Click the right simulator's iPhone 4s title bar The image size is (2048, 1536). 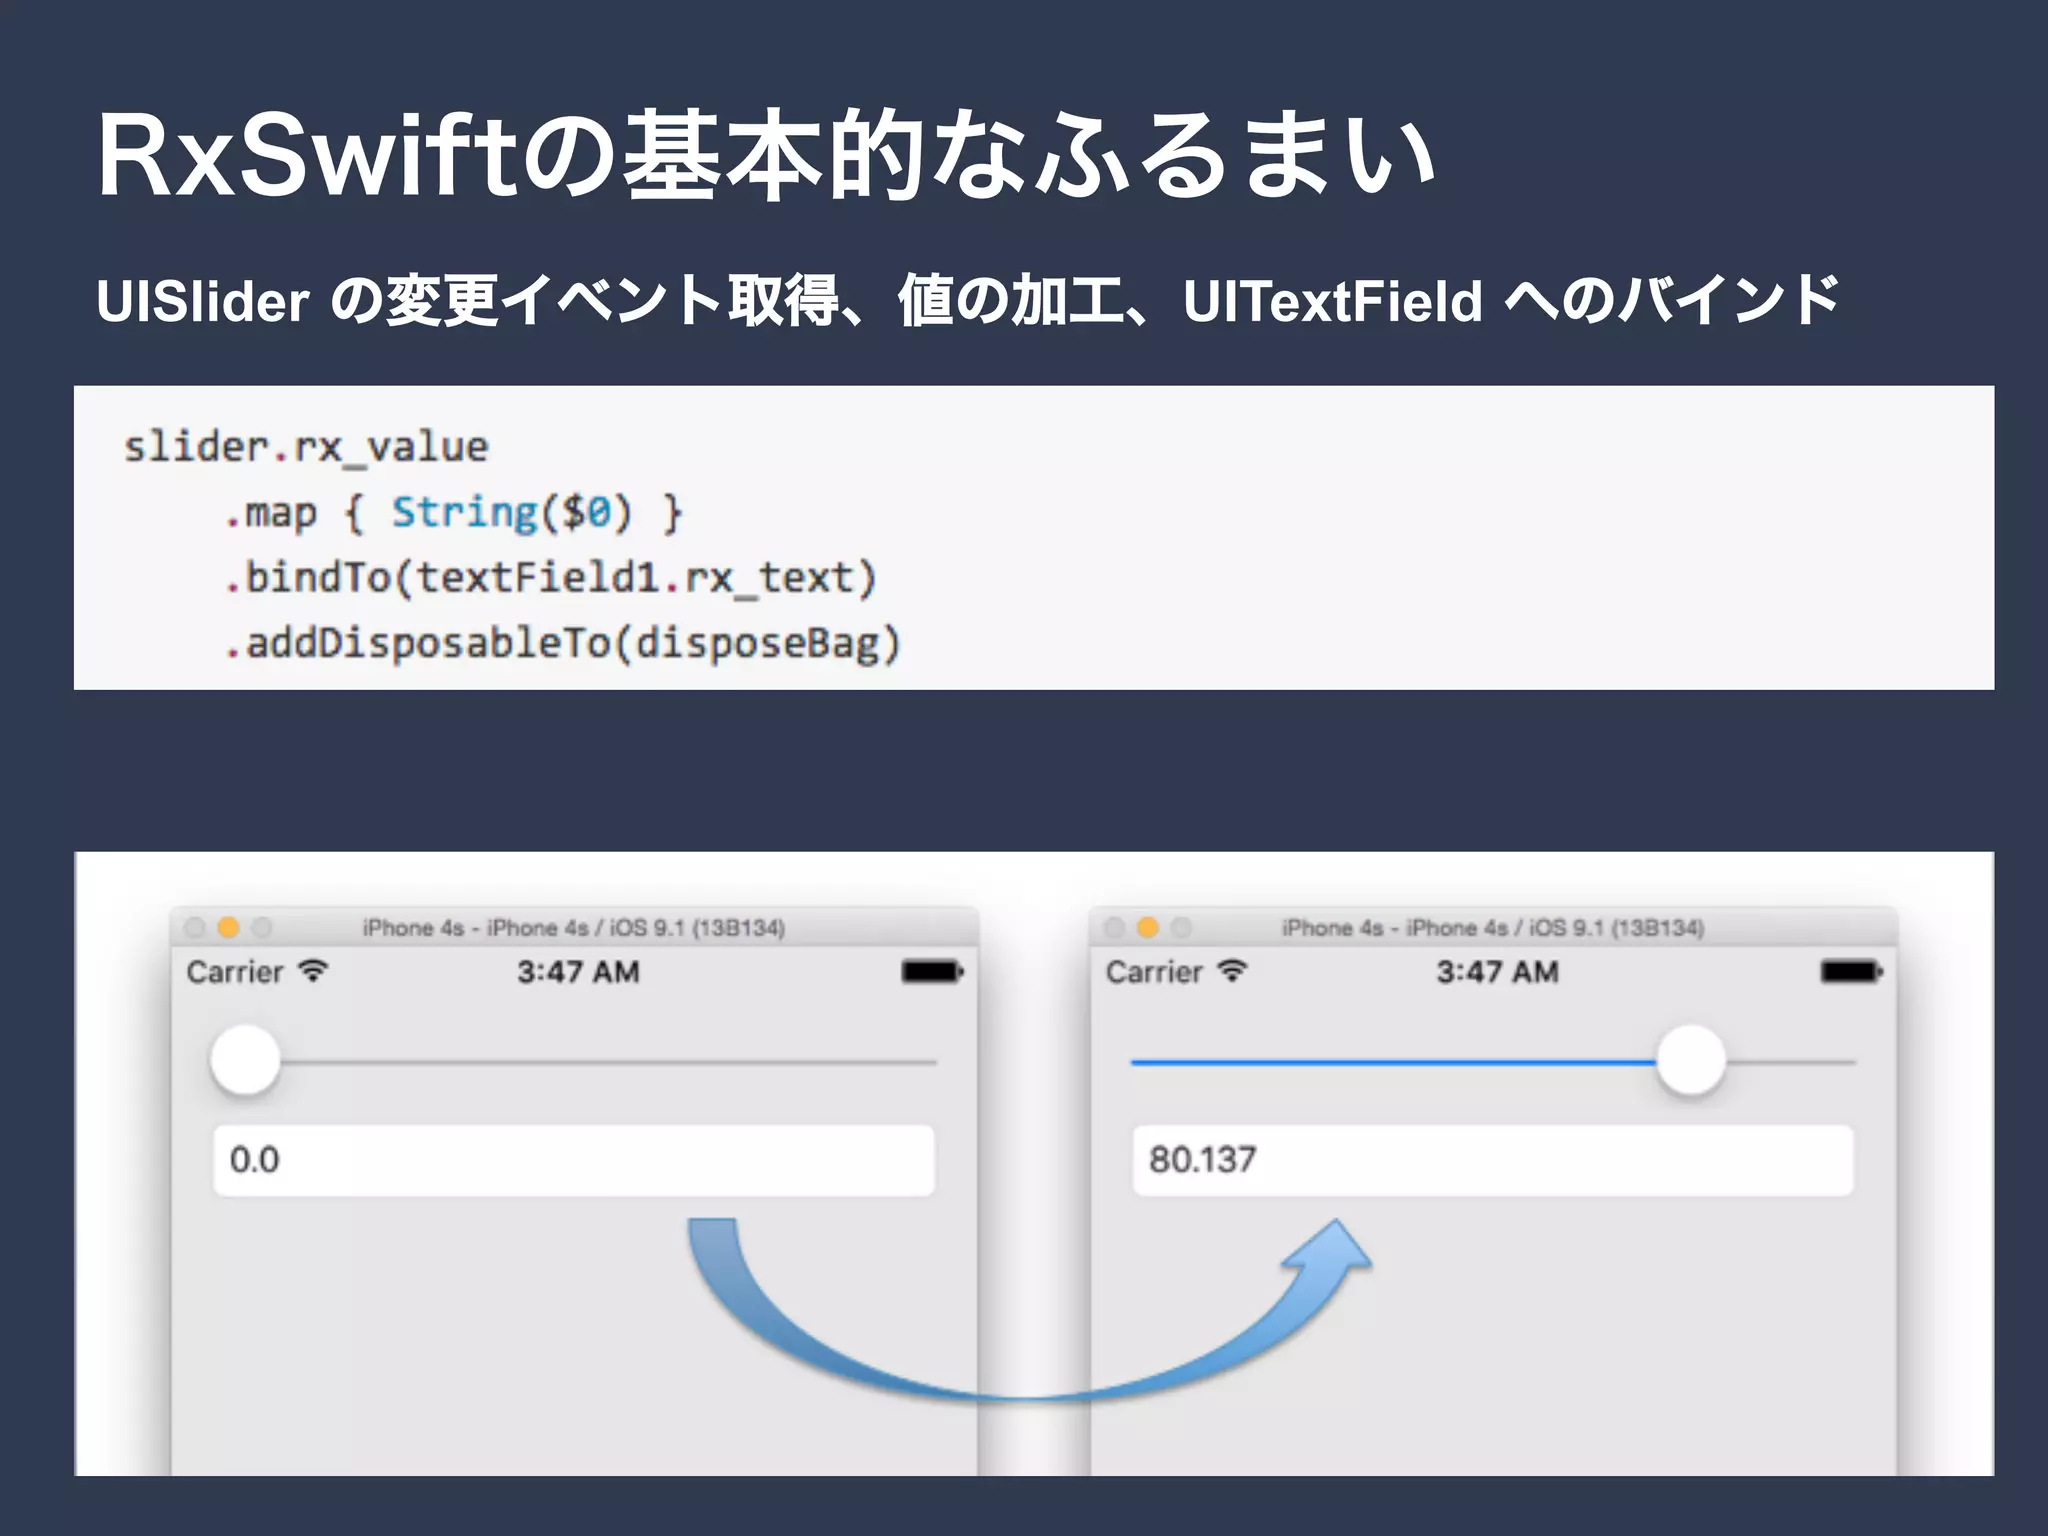[1492, 928]
